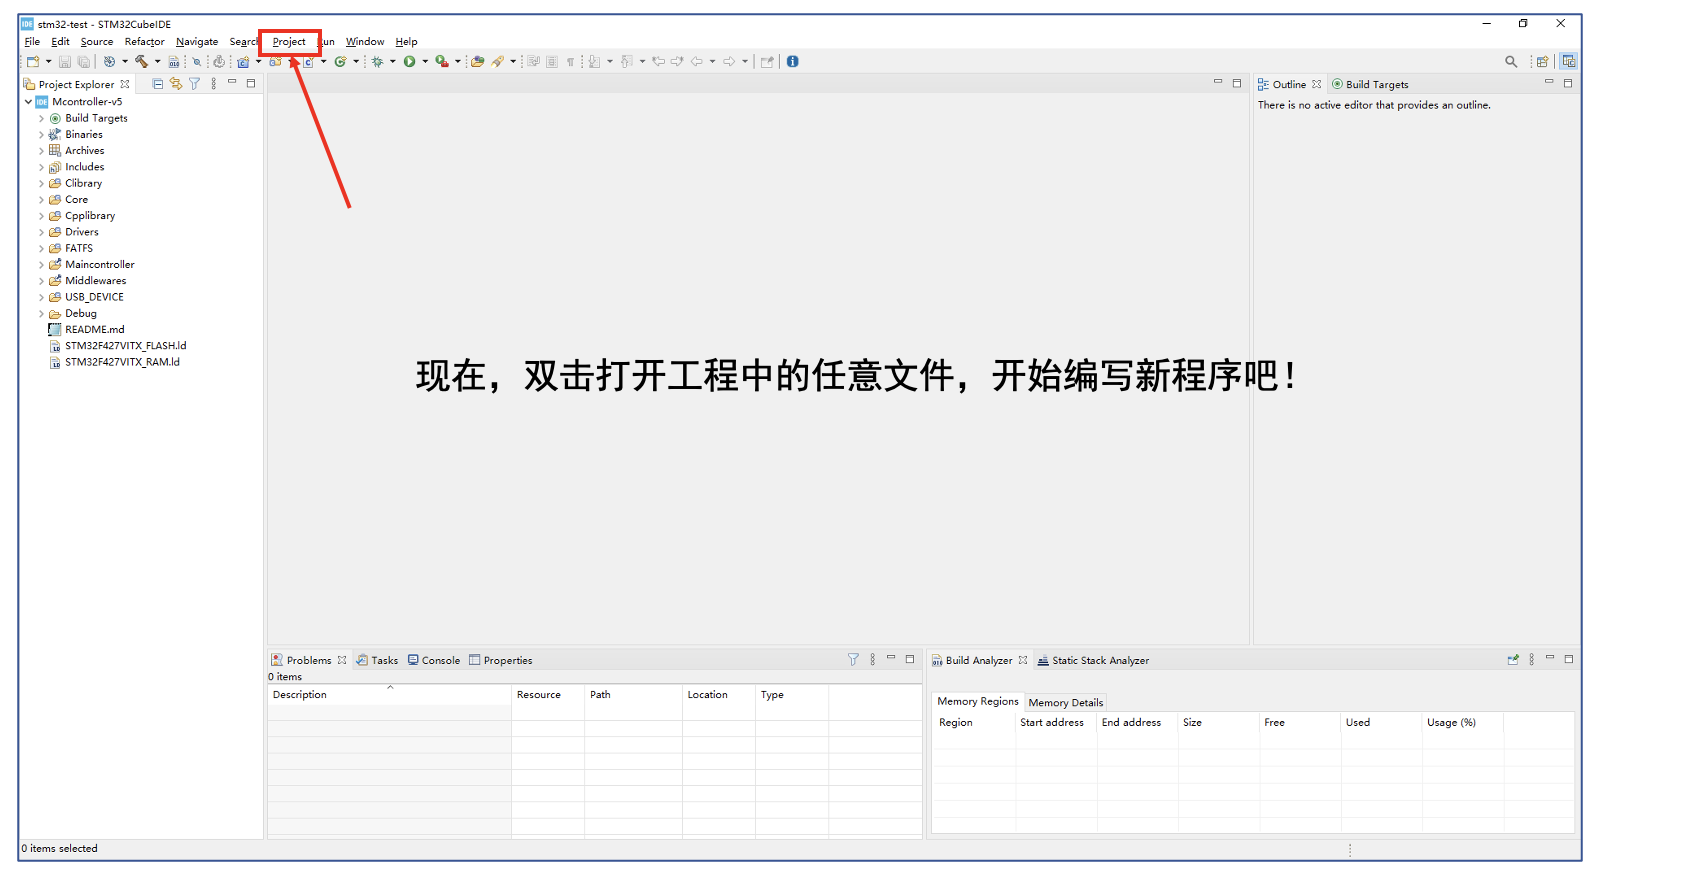Click the magnifier search icon at top right
This screenshot has width=1682, height=880.
pyautogui.click(x=1510, y=62)
